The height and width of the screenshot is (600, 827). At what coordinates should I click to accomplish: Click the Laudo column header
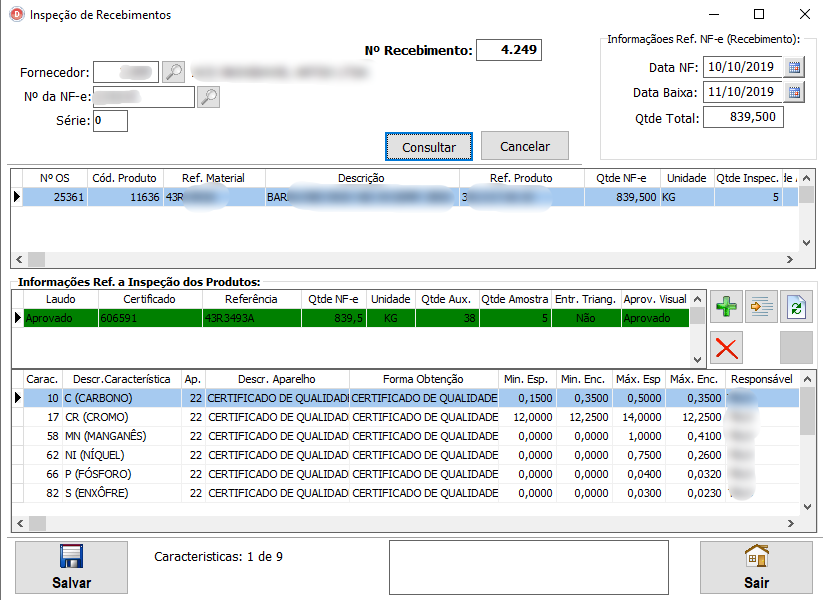point(59,299)
